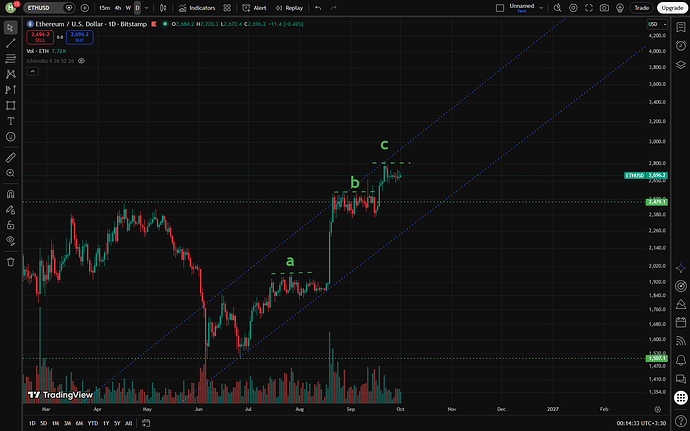Switch to the 4h interval
Screen dimensions: 690x431
click(117, 8)
